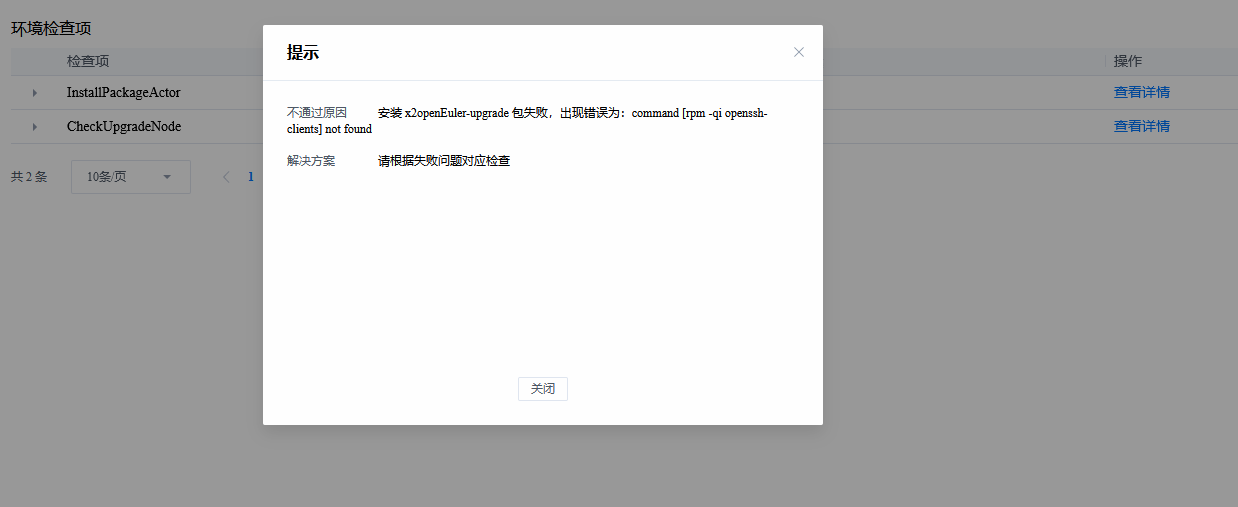The width and height of the screenshot is (1238, 507).
Task: Expand the InstallPackageActor row arrow
Action: click(35, 93)
